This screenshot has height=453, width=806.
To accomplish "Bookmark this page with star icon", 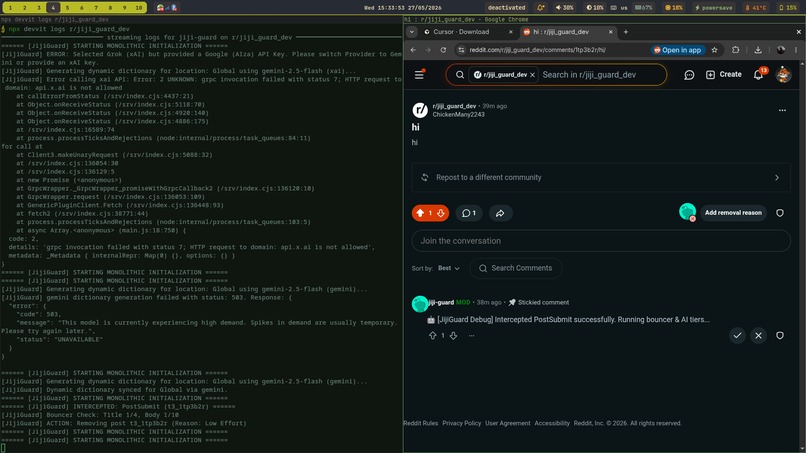I will tap(714, 50).
